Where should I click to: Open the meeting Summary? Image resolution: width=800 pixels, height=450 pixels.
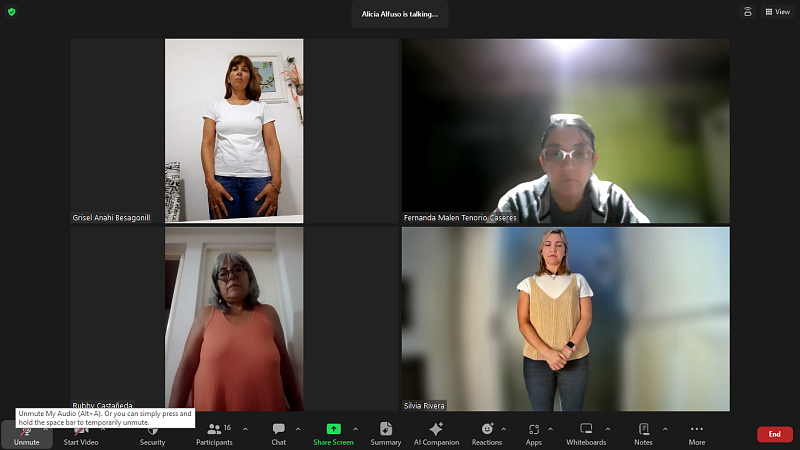point(385,433)
